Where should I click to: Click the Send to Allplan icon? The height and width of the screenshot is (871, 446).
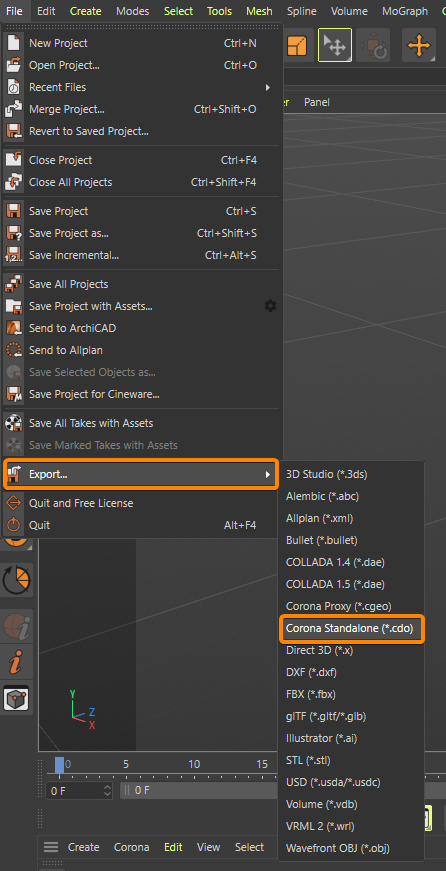(x=13, y=351)
